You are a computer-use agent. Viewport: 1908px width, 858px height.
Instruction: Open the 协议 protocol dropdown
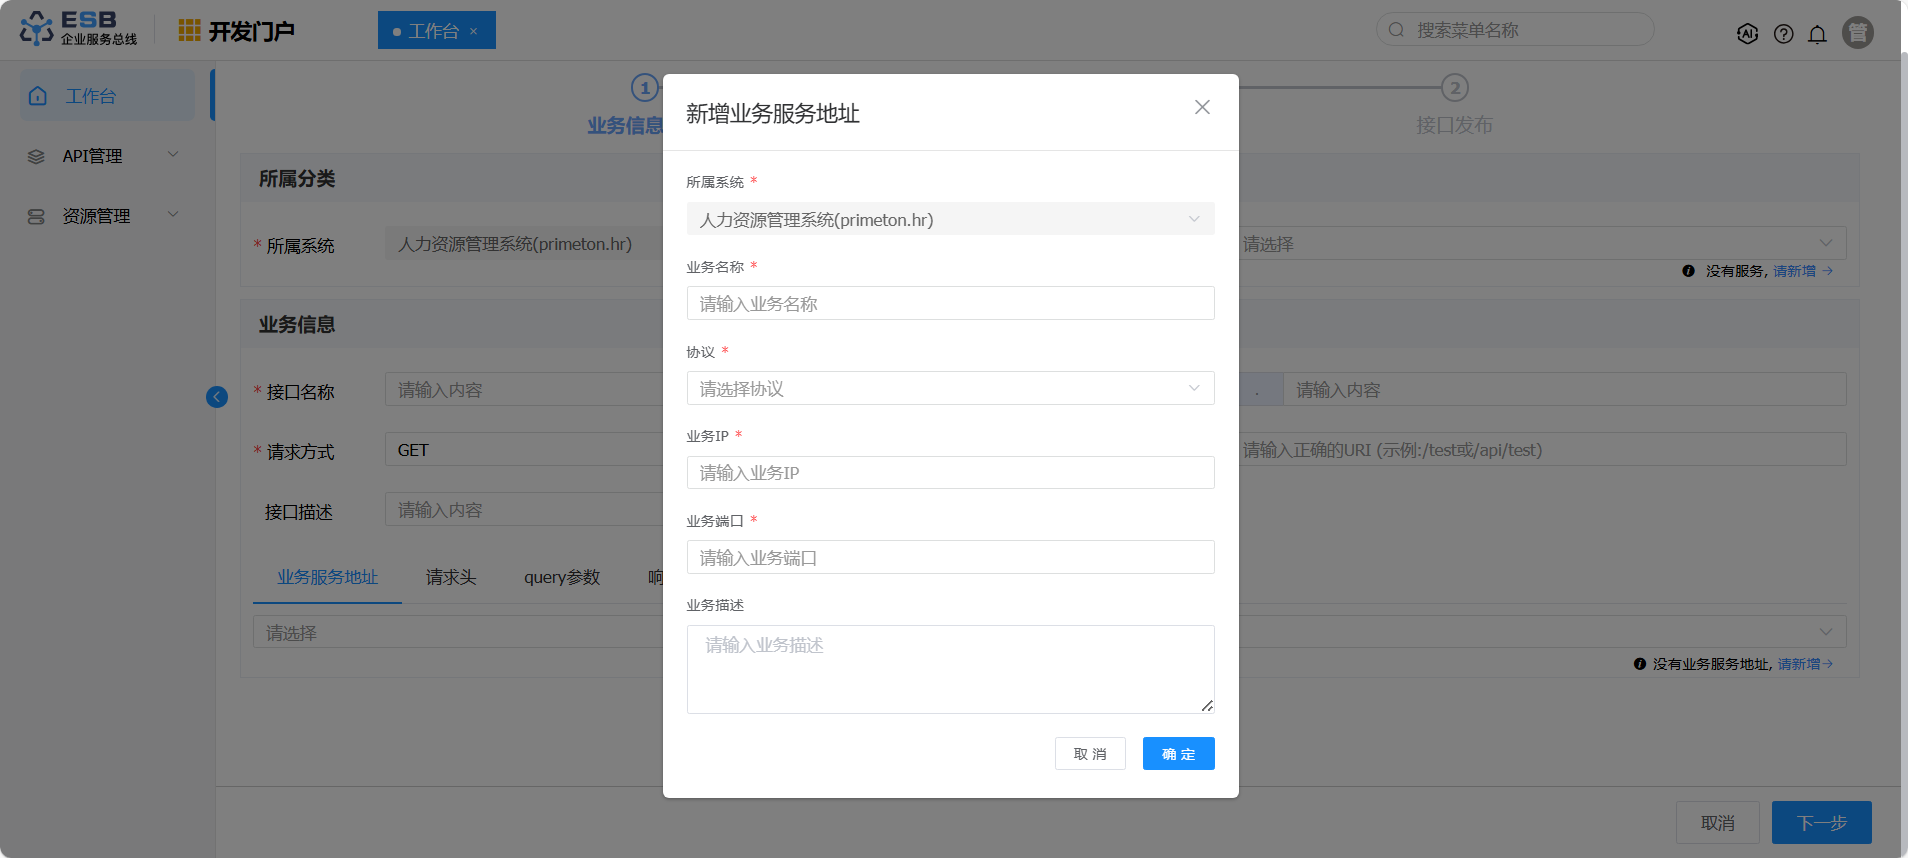[950, 388]
